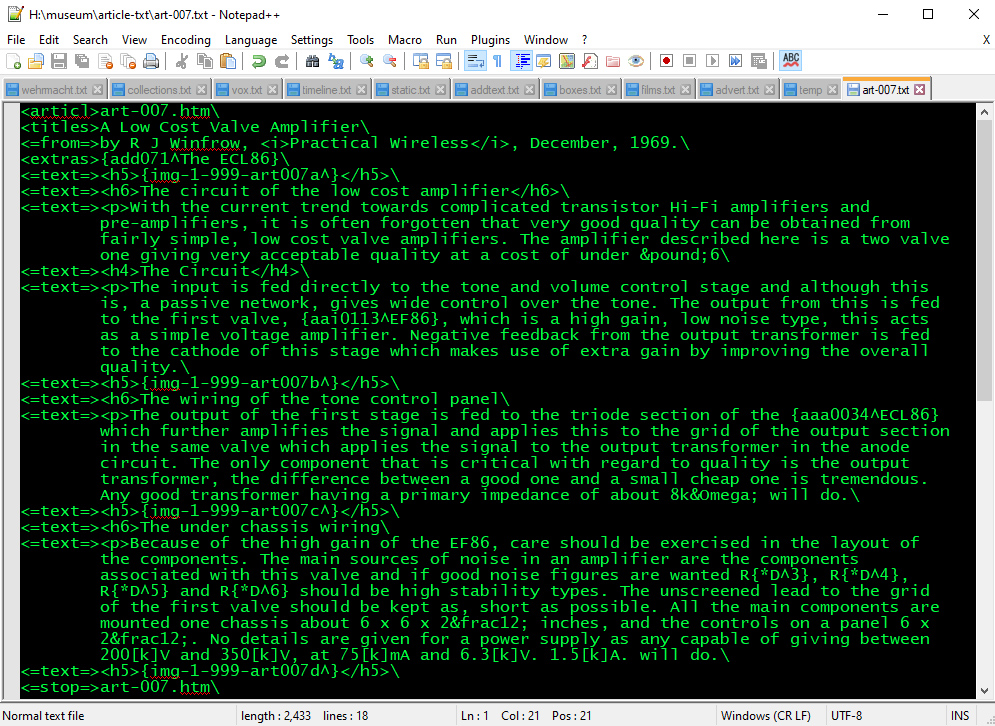Viewport: 995px width, 726px height.
Task: Open the File menu
Action: point(16,40)
